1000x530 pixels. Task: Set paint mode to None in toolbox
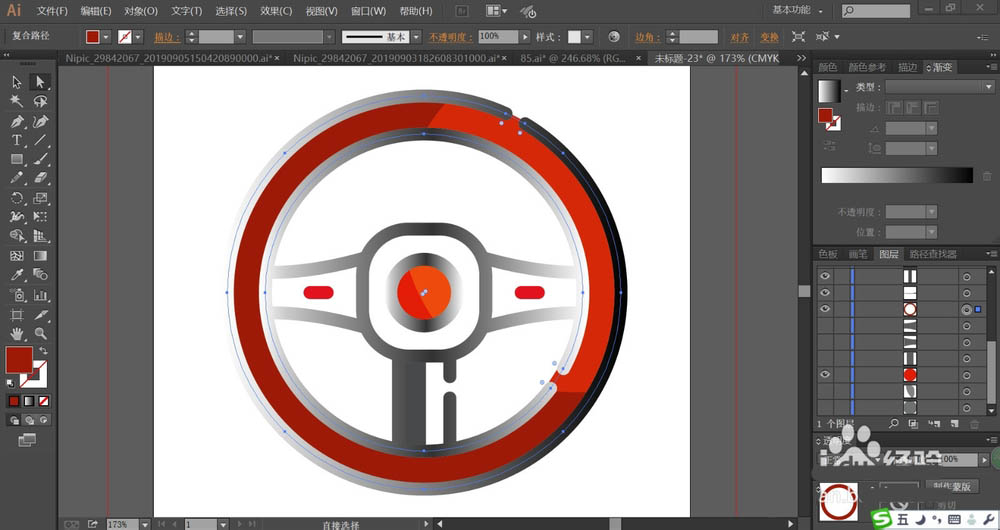pos(43,401)
